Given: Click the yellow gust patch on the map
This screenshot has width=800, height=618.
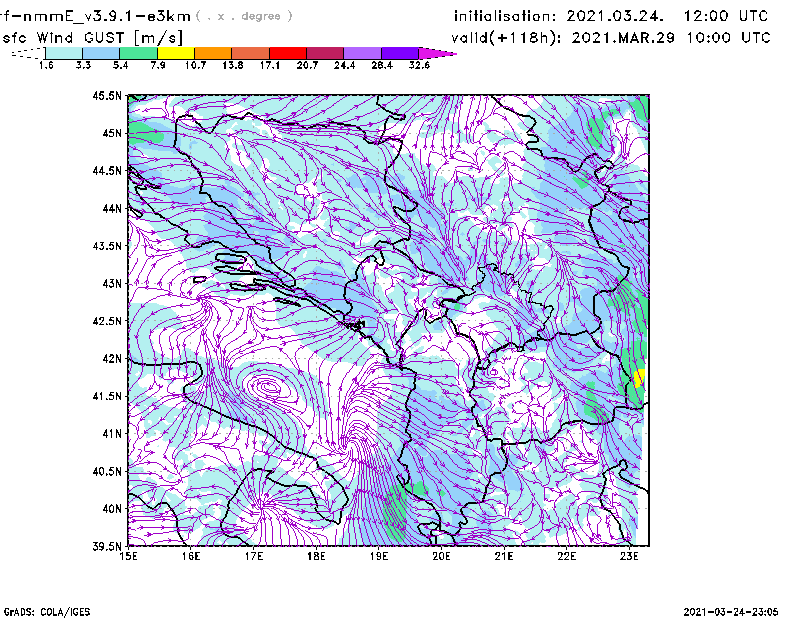Looking at the screenshot, I should click(639, 378).
